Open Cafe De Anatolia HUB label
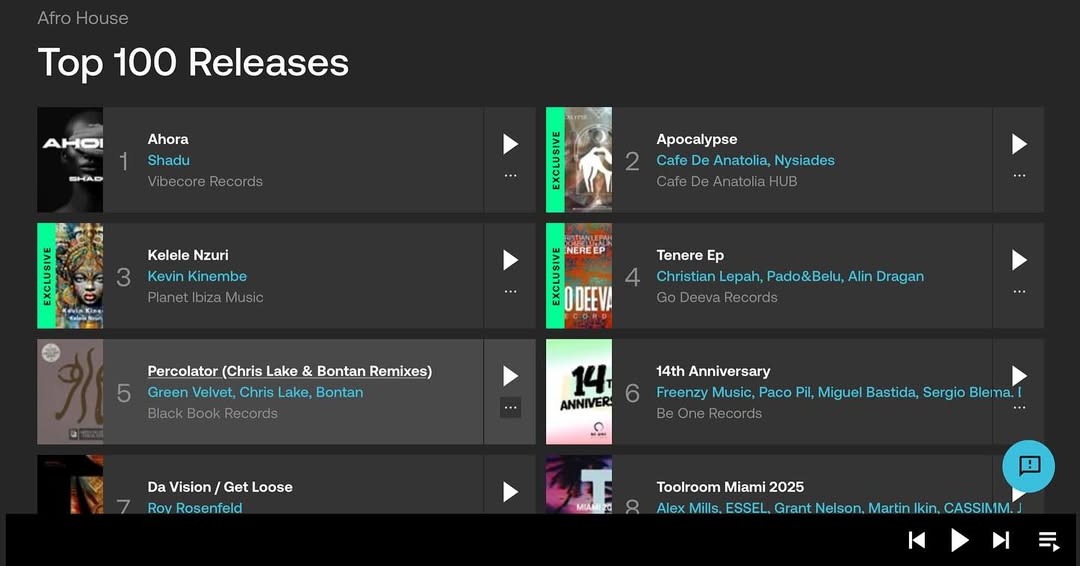The image size is (1080, 566). point(727,182)
